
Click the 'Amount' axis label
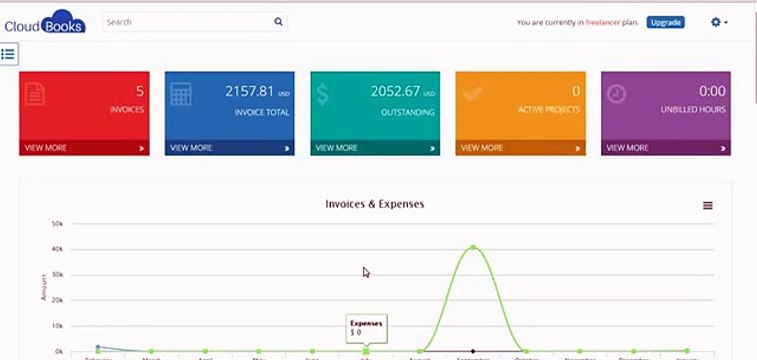pos(44,288)
